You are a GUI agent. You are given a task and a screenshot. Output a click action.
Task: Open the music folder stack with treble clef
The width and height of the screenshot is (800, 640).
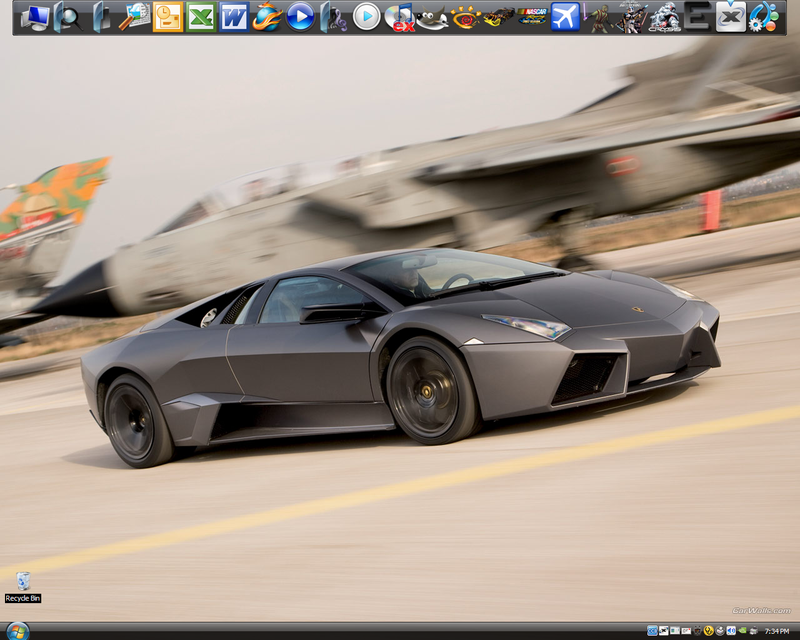pyautogui.click(x=333, y=17)
